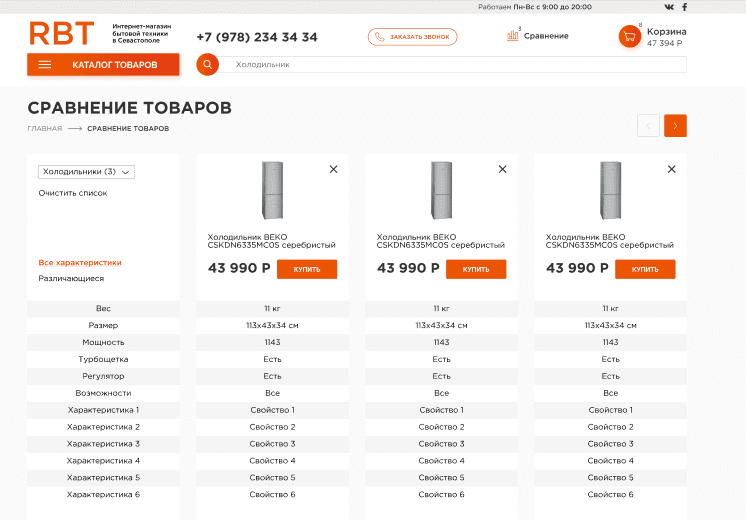Image resolution: width=746 pixels, height=523 pixels.
Task: Go to previous comparison slide arrow
Action: pyautogui.click(x=648, y=126)
